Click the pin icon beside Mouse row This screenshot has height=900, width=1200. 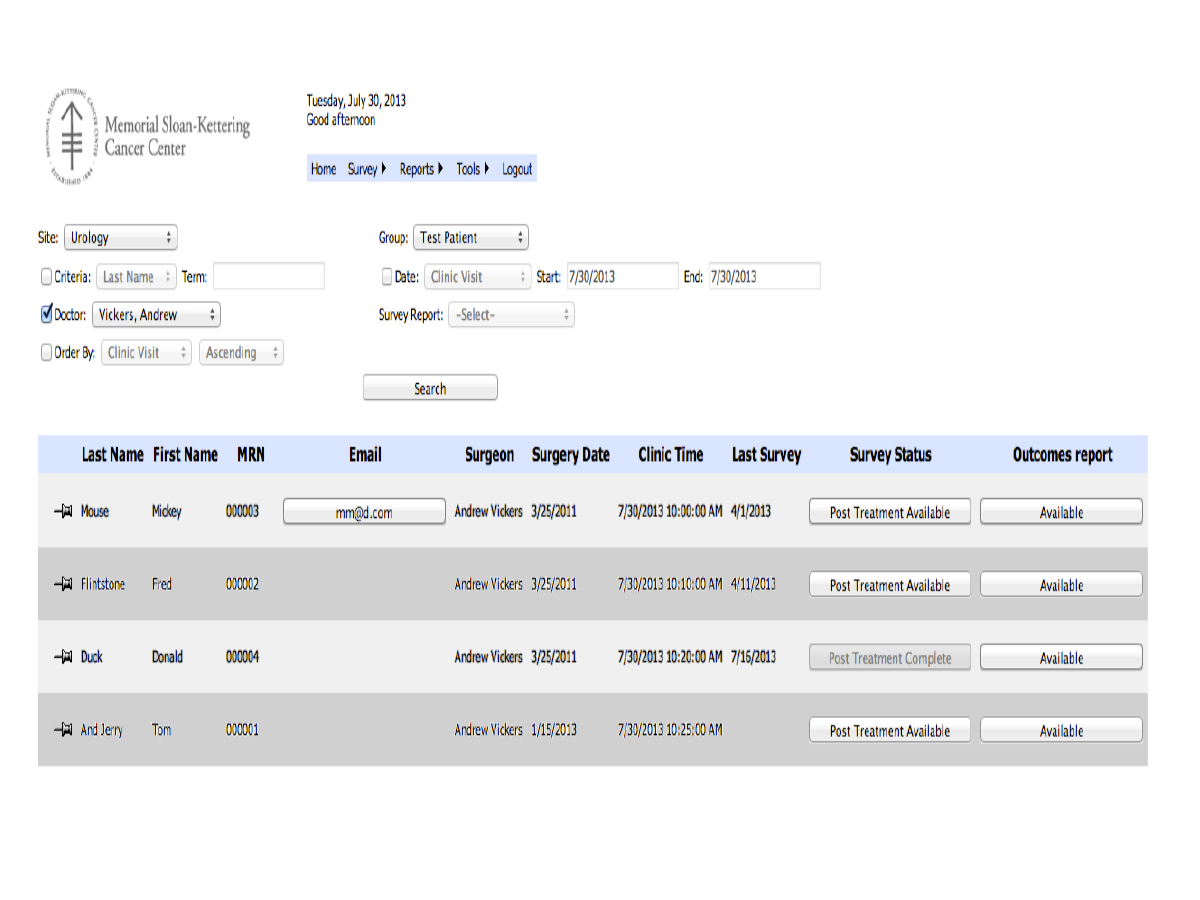pyautogui.click(x=62, y=512)
